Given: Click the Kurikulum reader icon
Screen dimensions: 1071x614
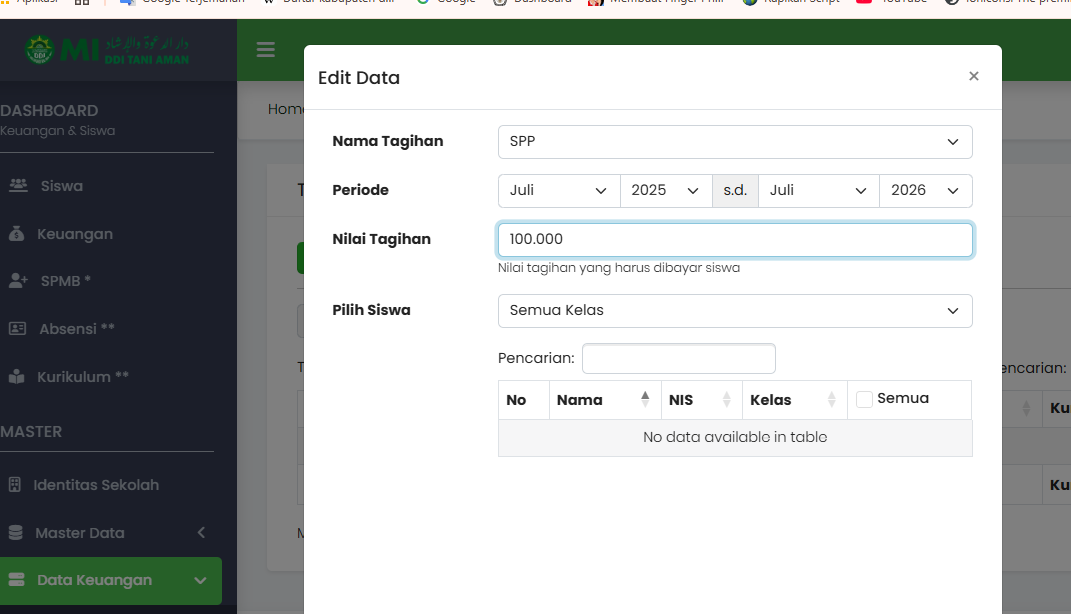Looking at the screenshot, I should coord(16,377).
